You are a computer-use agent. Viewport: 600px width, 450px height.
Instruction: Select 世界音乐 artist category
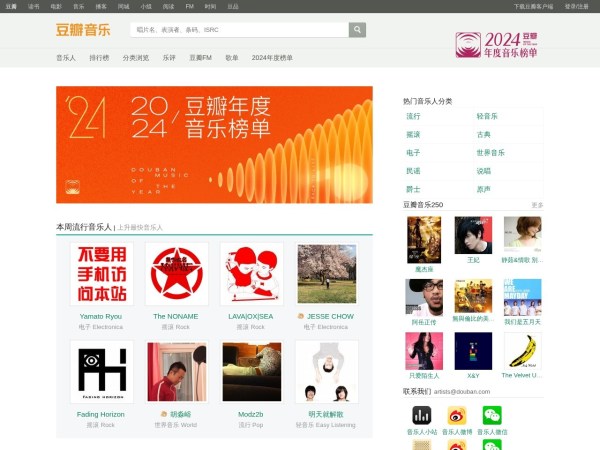click(x=491, y=153)
